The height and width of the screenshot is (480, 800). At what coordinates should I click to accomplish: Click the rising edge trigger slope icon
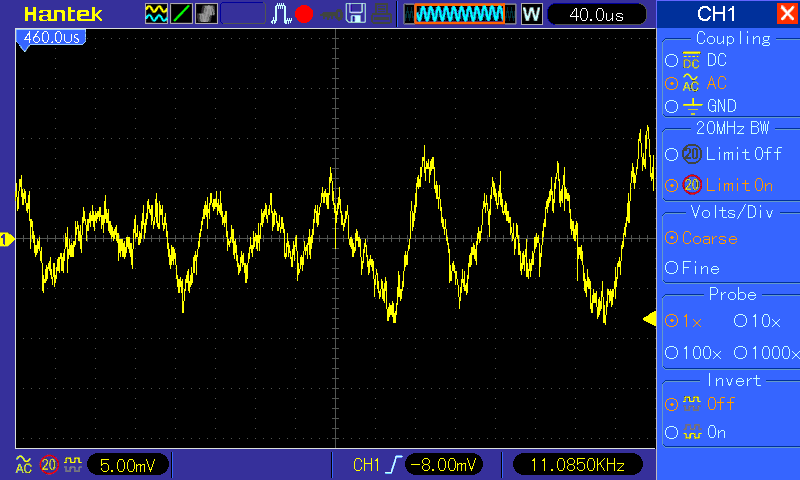[x=394, y=465]
